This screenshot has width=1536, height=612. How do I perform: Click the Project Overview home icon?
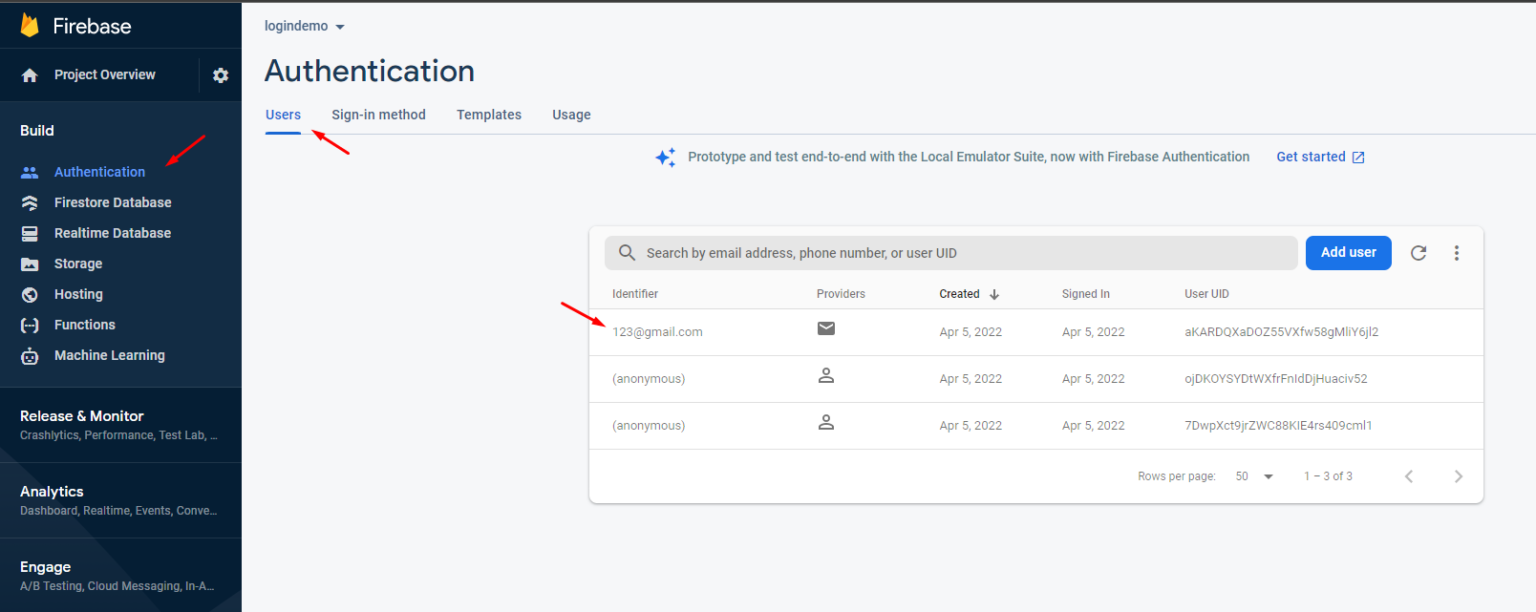(x=30, y=75)
